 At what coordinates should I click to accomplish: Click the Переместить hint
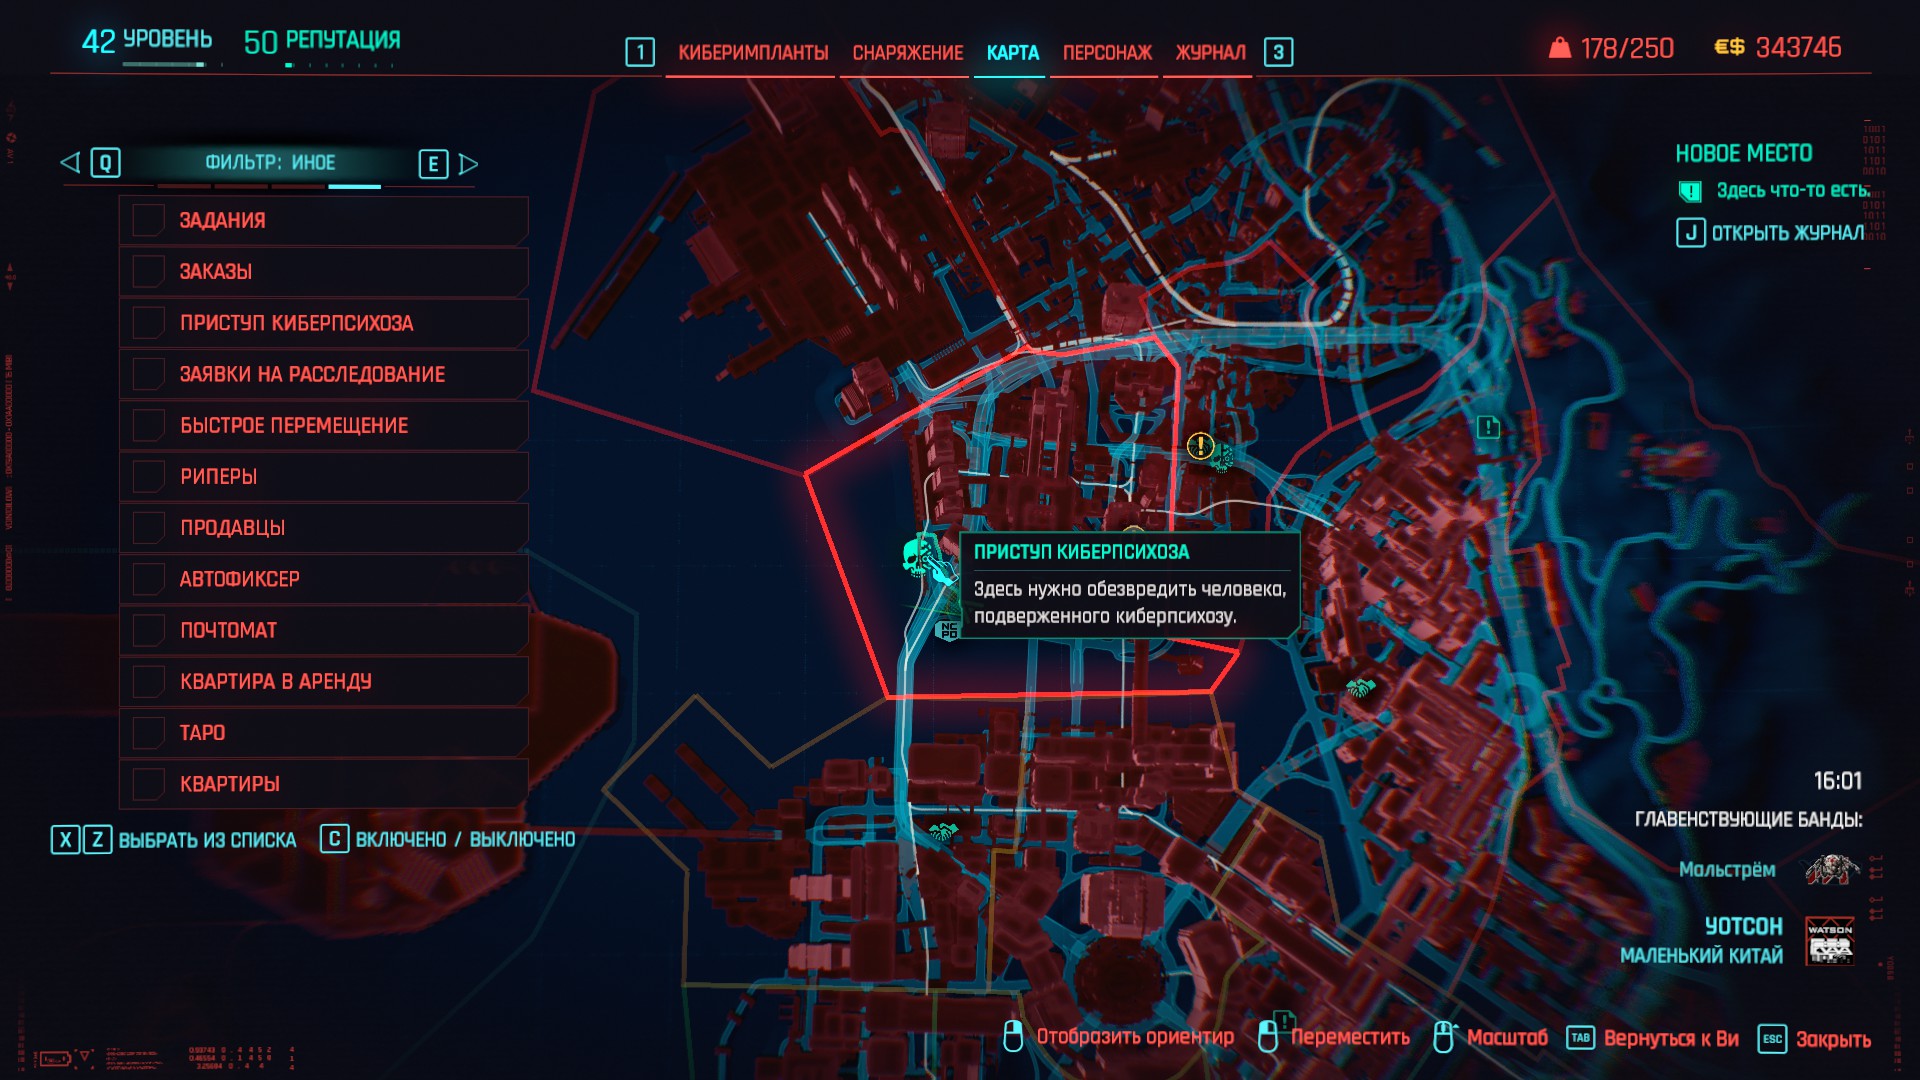click(1350, 1037)
